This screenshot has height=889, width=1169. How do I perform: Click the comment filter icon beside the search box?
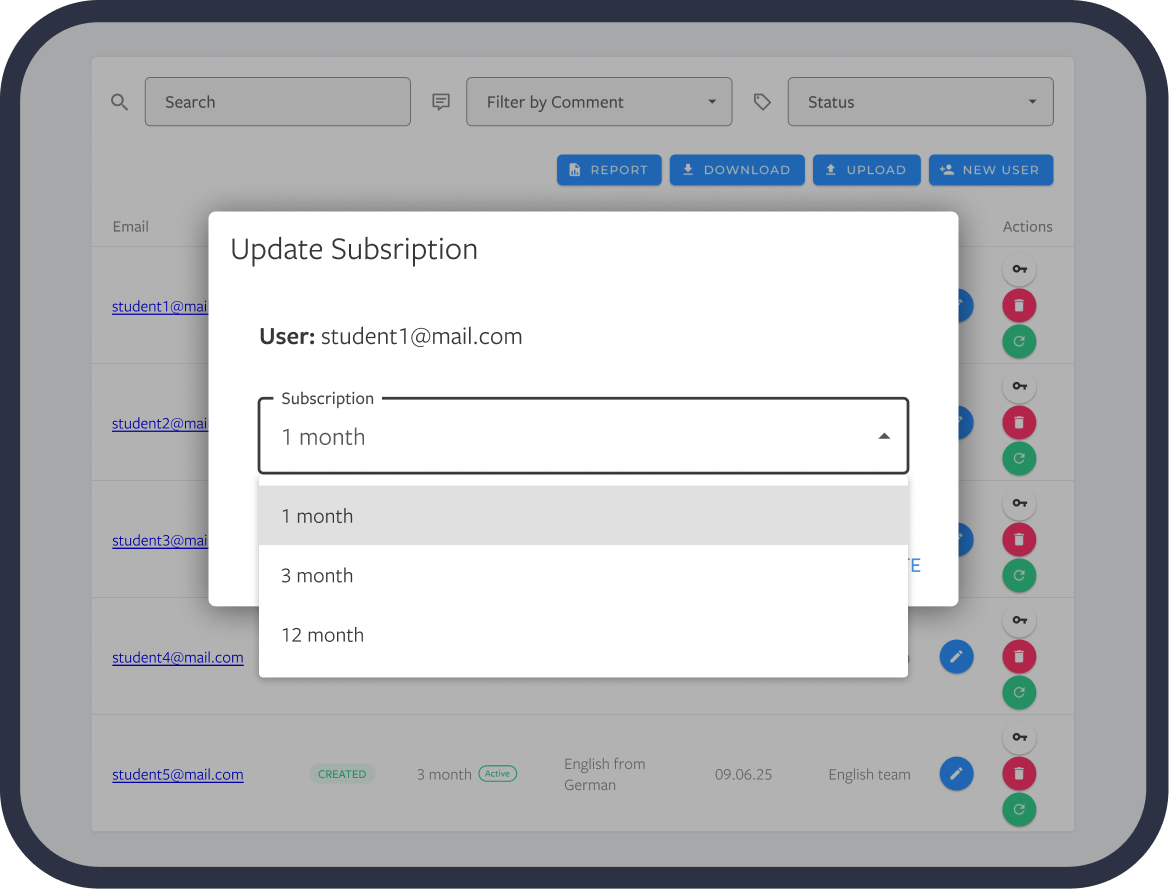point(440,101)
